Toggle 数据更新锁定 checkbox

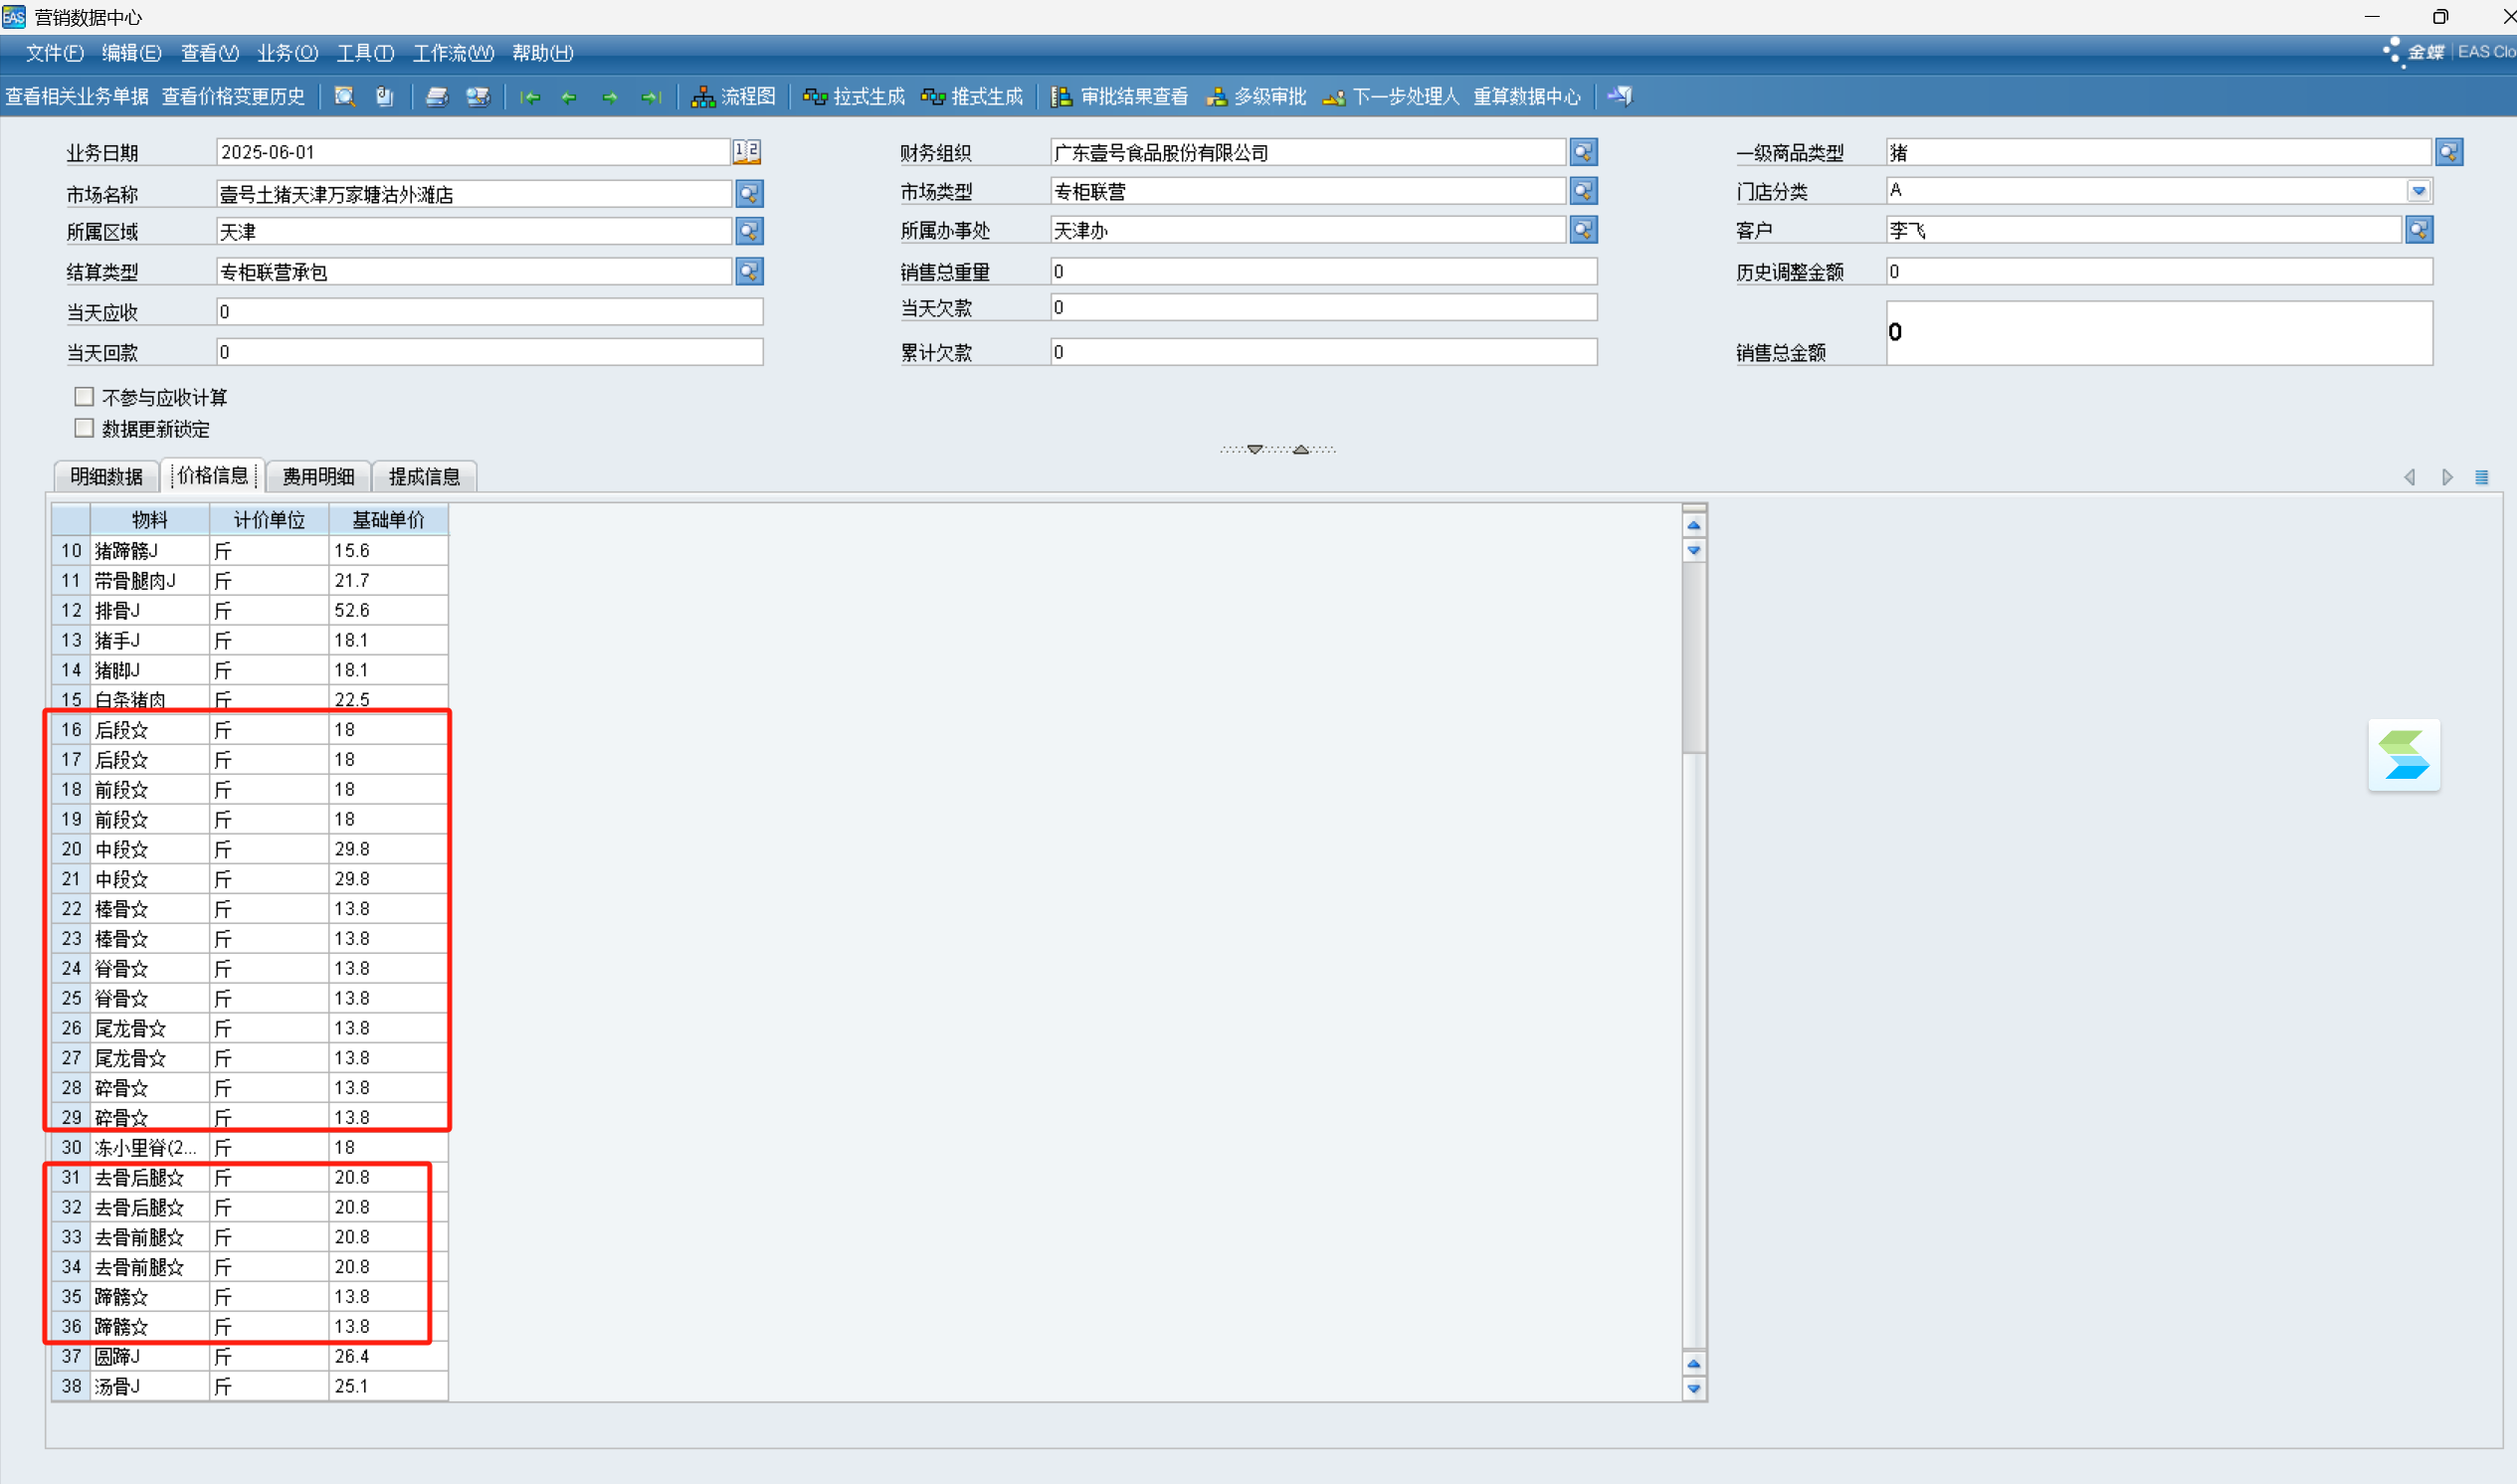[x=85, y=428]
